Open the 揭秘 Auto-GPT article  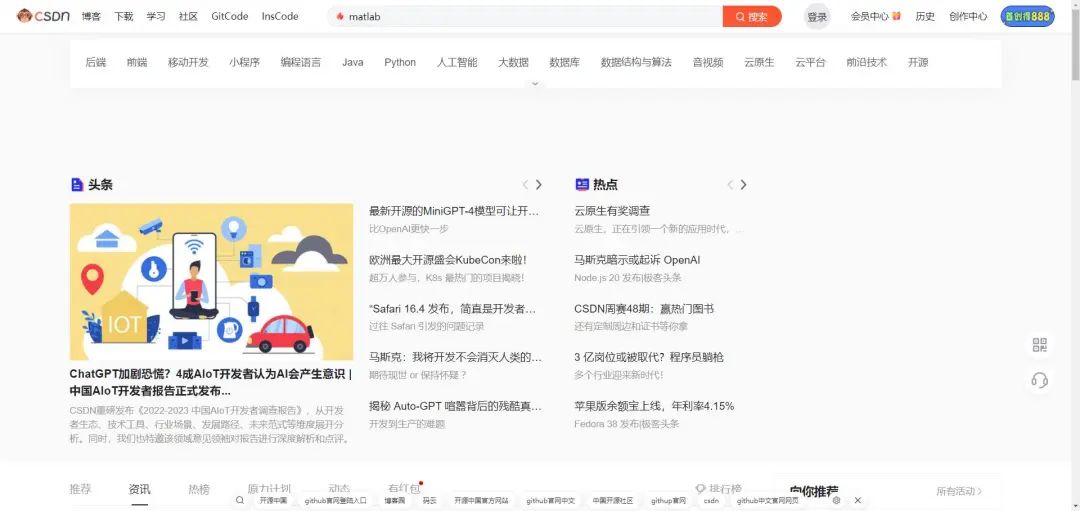click(x=455, y=406)
